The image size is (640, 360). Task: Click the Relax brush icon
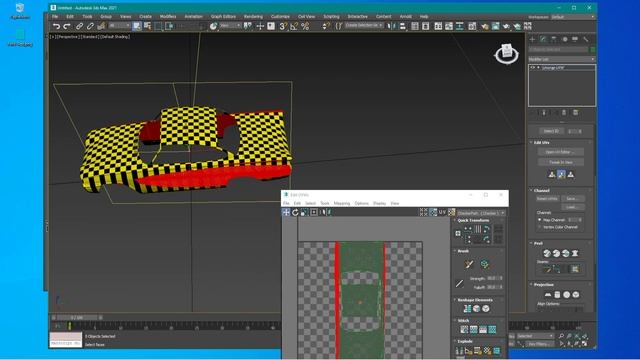click(x=484, y=264)
